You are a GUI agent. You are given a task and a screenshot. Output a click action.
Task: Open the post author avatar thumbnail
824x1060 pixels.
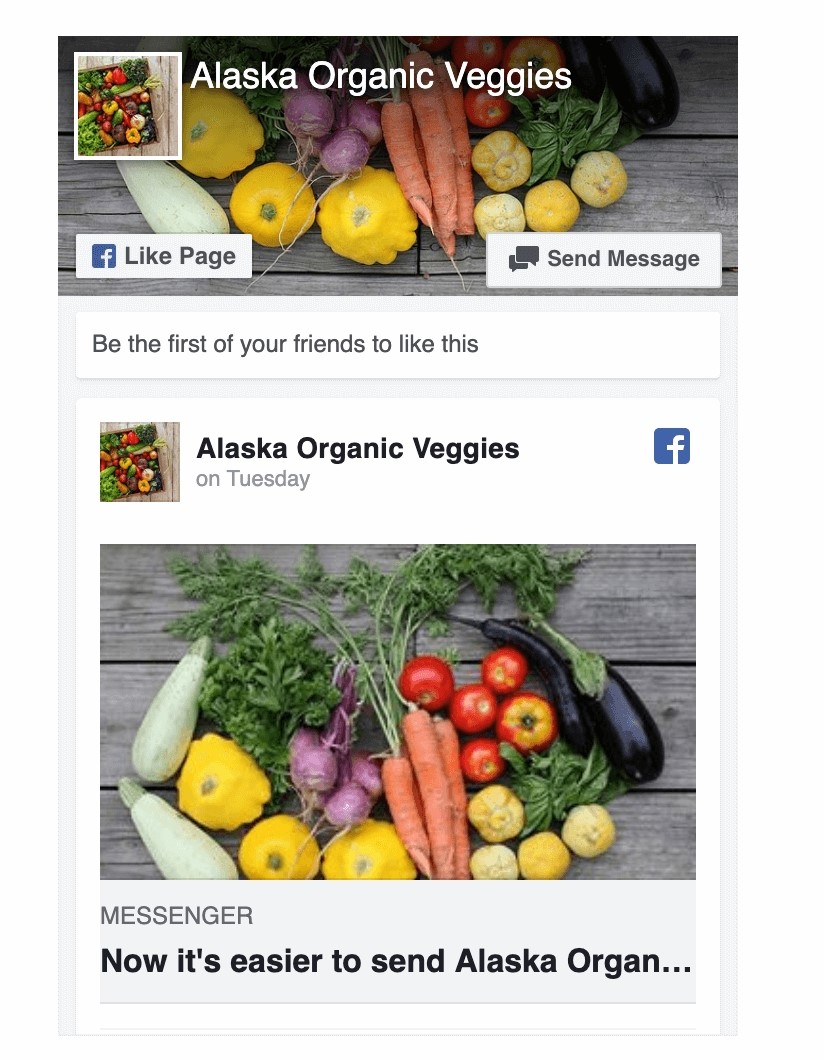point(140,462)
